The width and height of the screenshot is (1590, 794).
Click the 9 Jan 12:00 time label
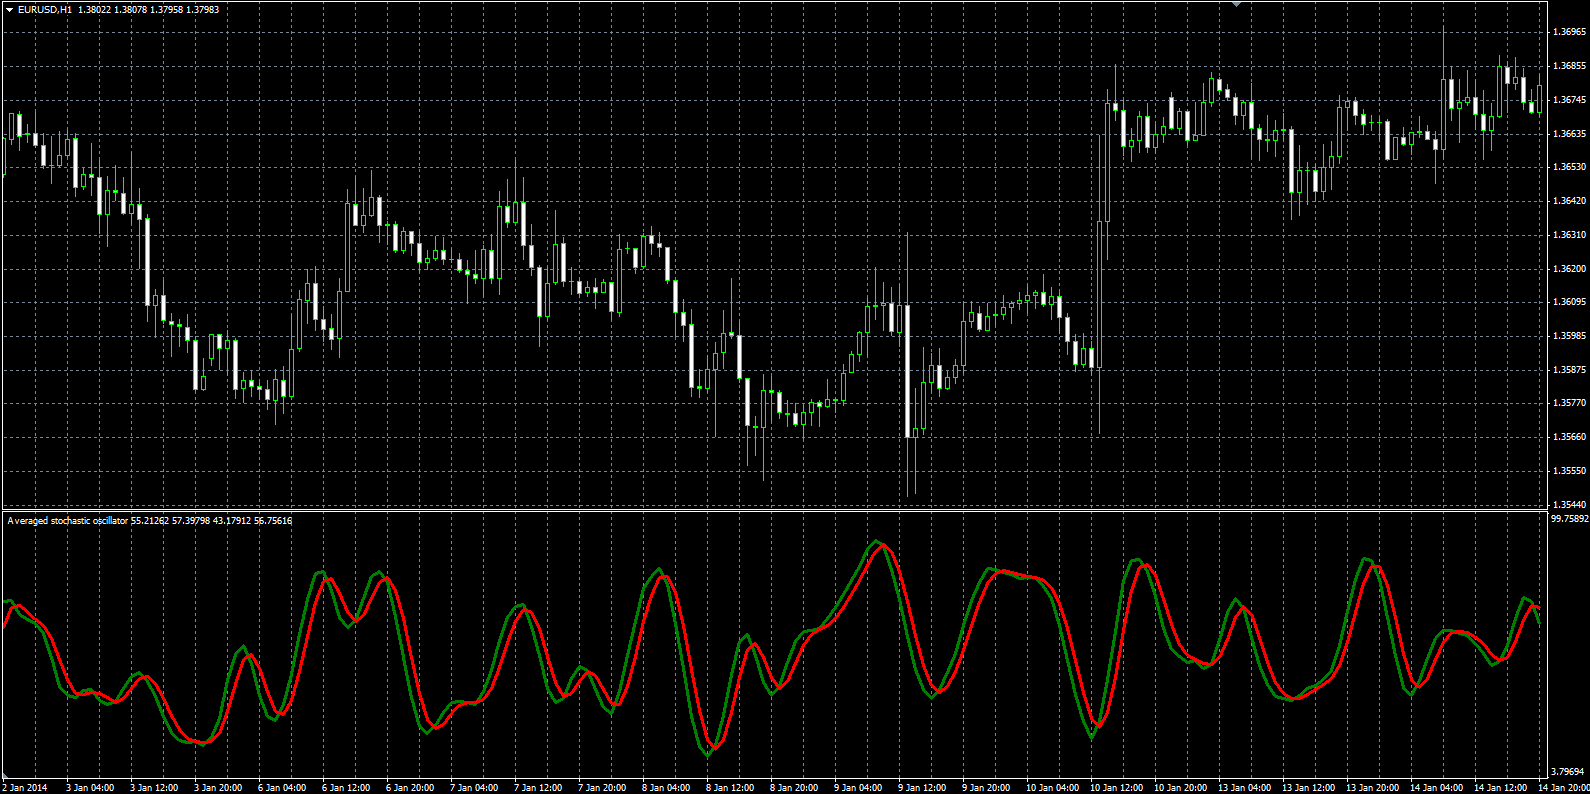coord(922,788)
